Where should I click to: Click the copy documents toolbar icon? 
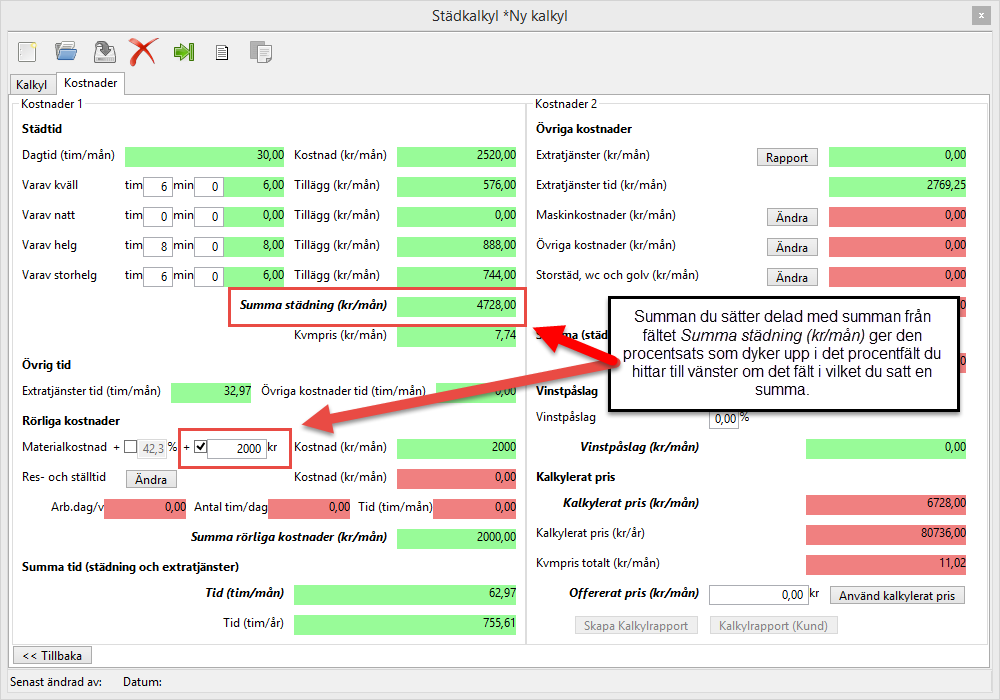pyautogui.click(x=260, y=52)
